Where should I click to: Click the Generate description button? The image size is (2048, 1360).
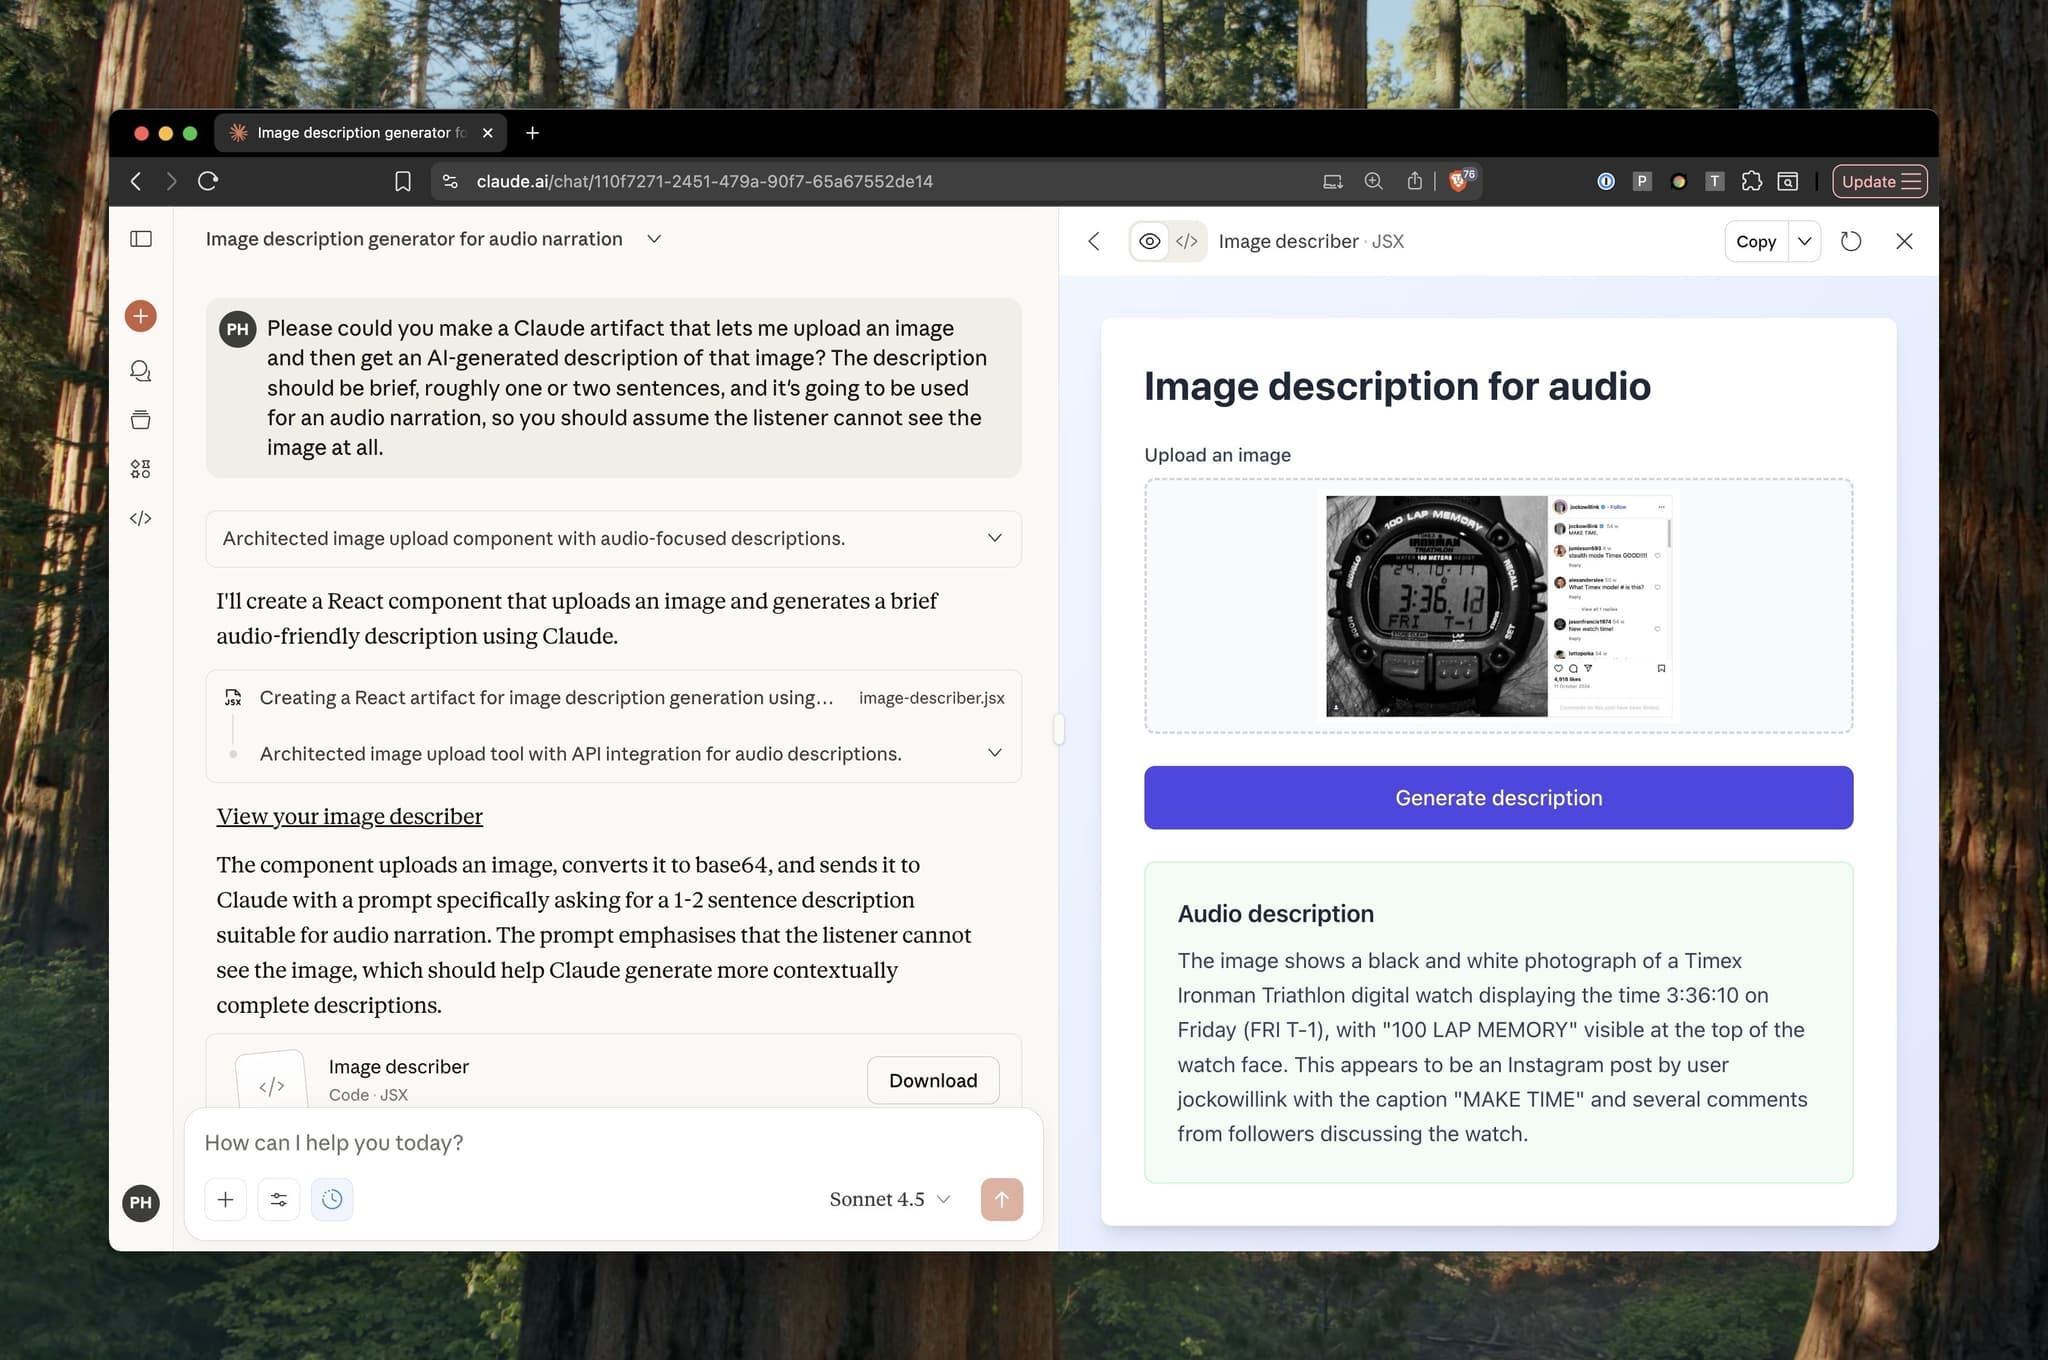click(x=1498, y=797)
